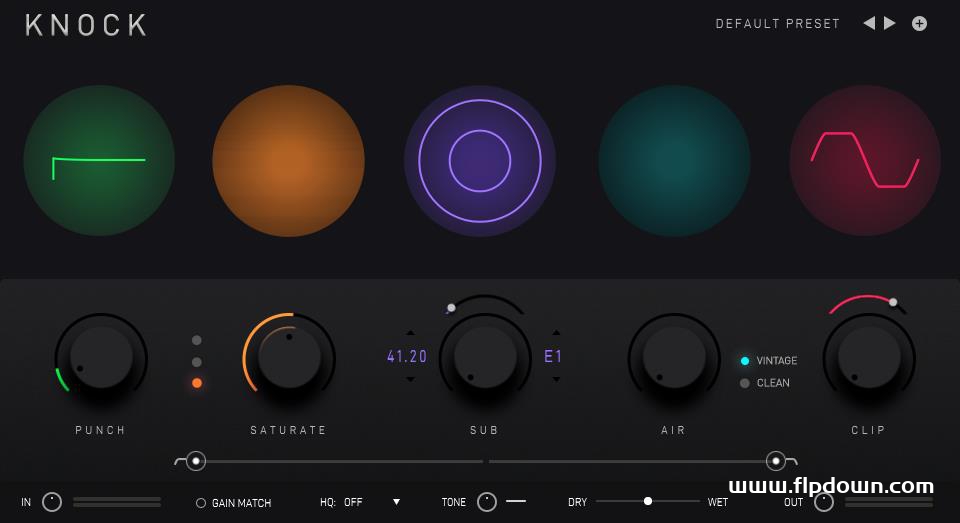Increase the sub frequency 41.20 up arrow
Viewport: 960px width, 523px height.
click(410, 333)
